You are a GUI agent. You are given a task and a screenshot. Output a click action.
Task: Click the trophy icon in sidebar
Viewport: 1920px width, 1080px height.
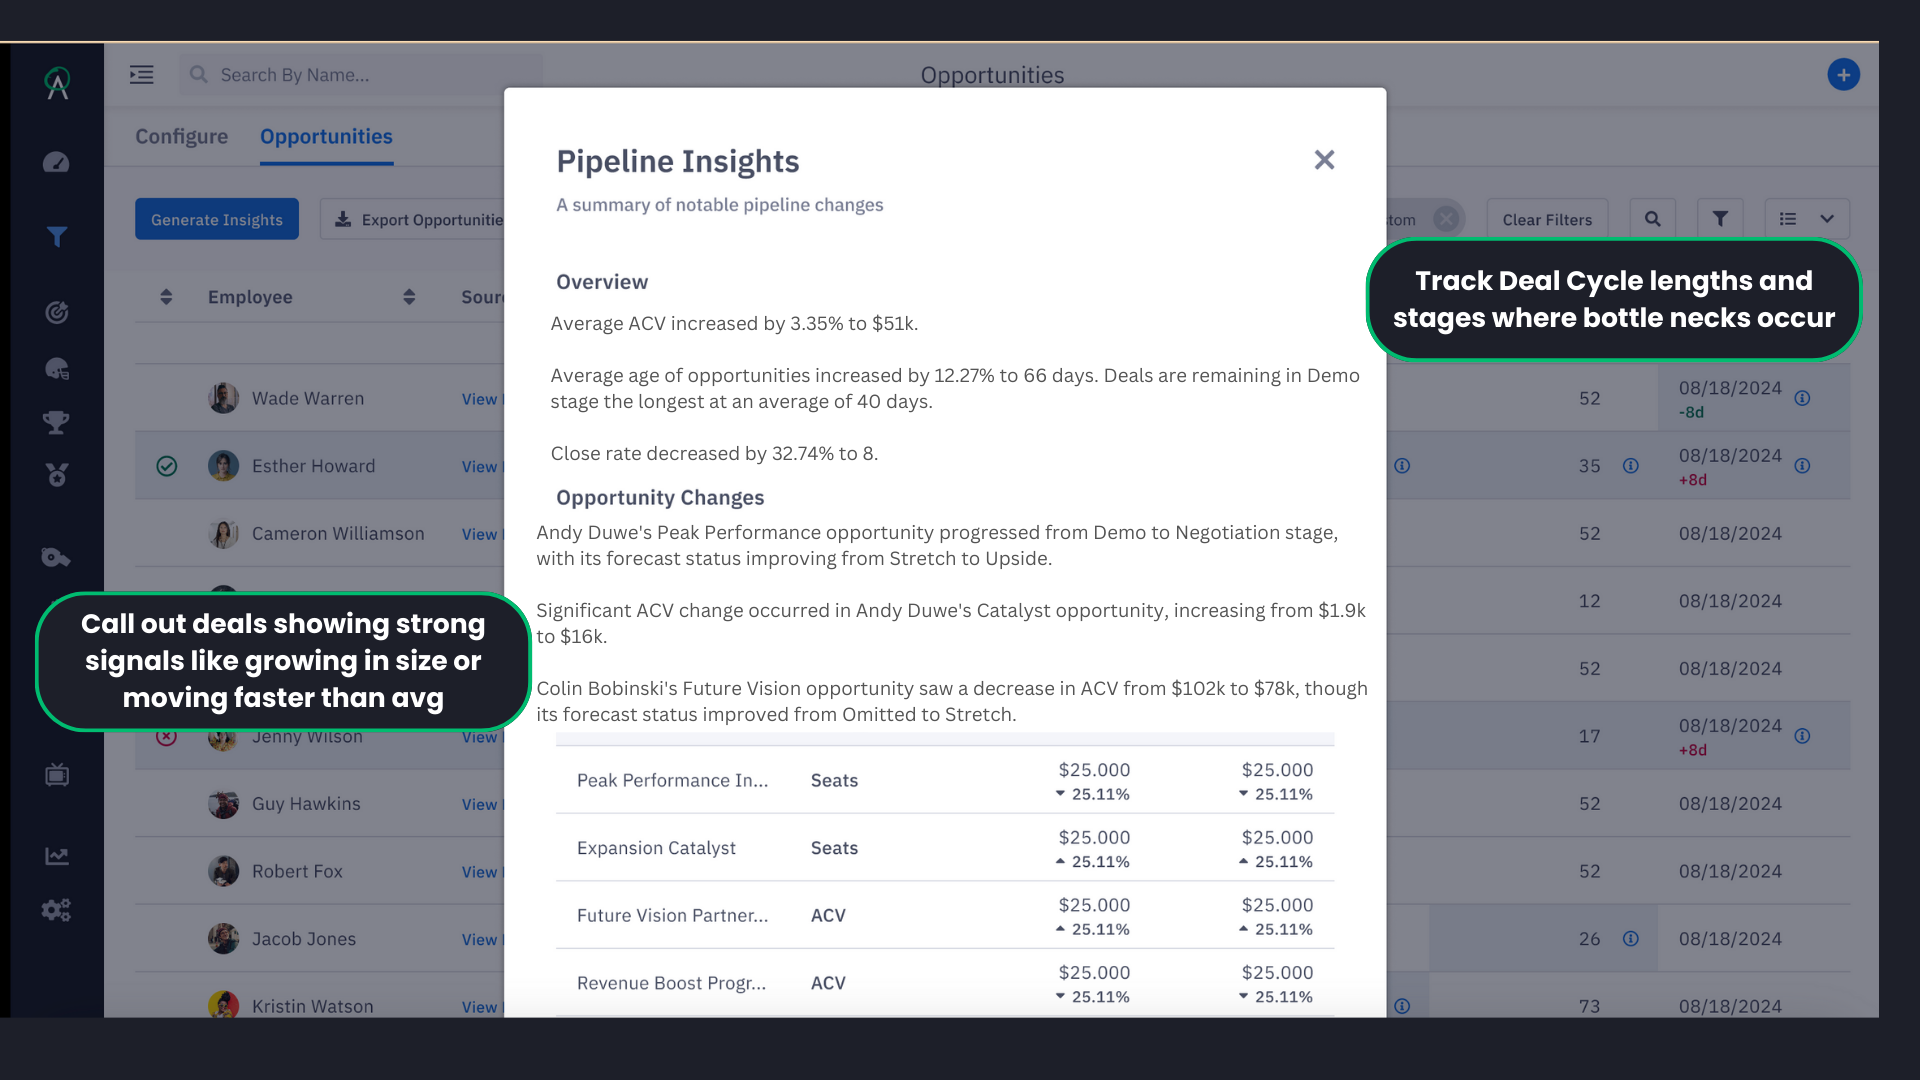click(56, 422)
